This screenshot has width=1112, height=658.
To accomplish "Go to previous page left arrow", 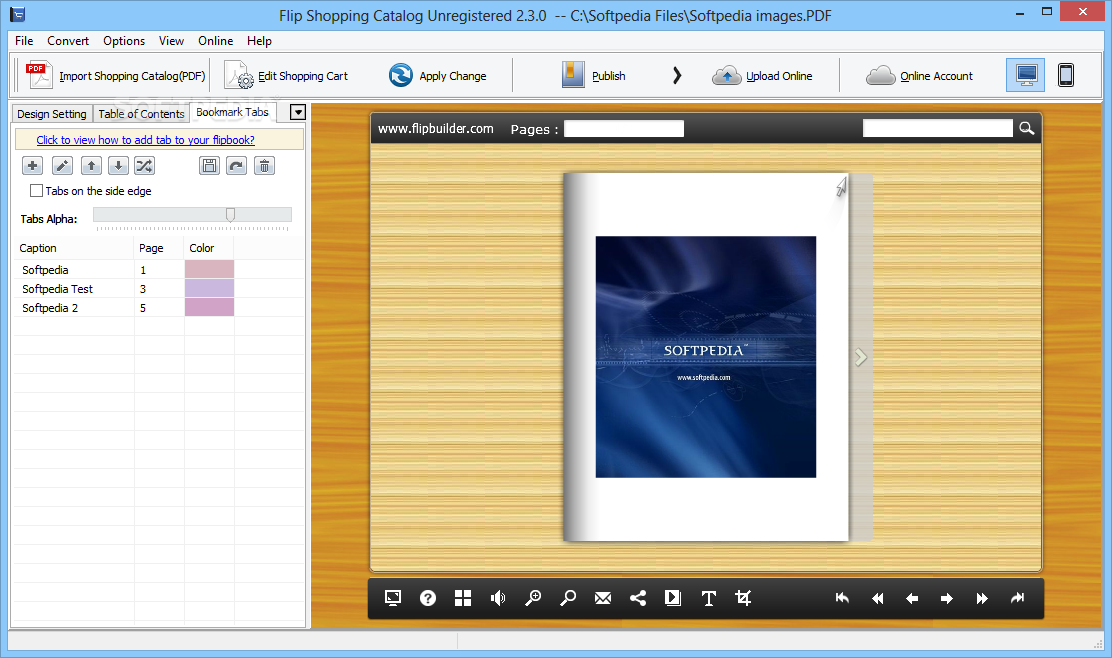I will [912, 598].
